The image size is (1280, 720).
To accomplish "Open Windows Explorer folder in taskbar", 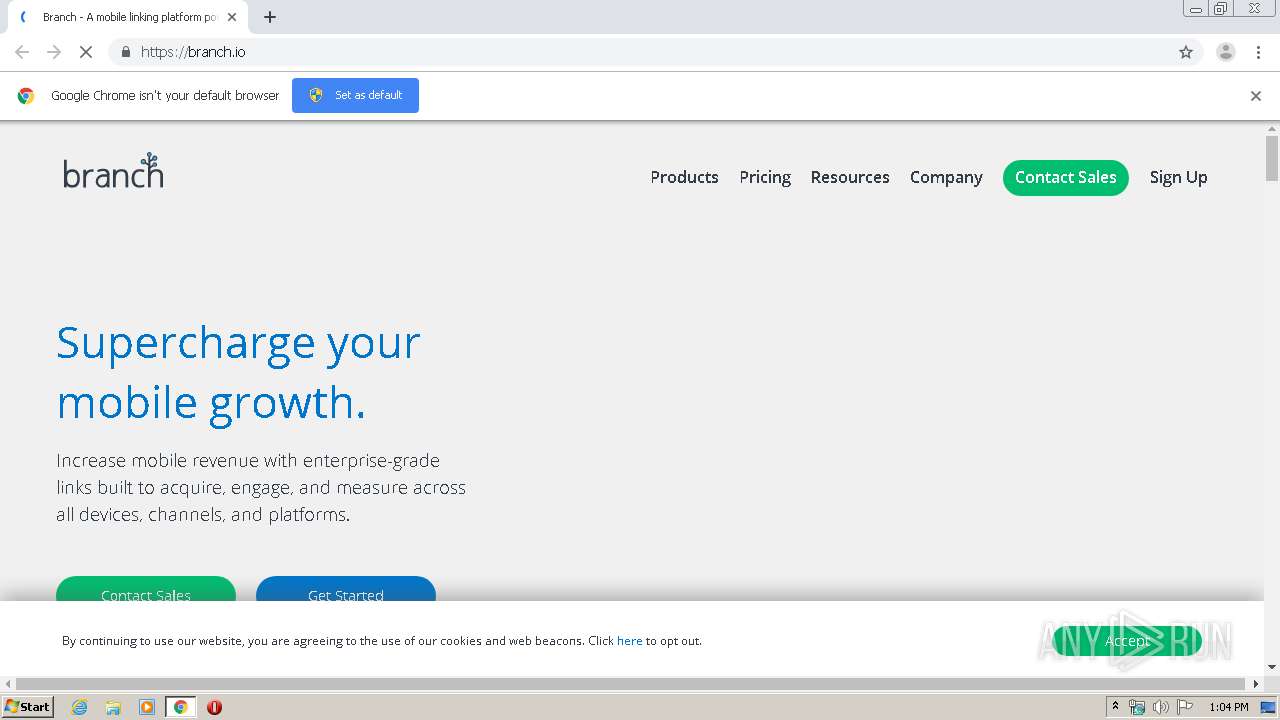I will [x=113, y=707].
